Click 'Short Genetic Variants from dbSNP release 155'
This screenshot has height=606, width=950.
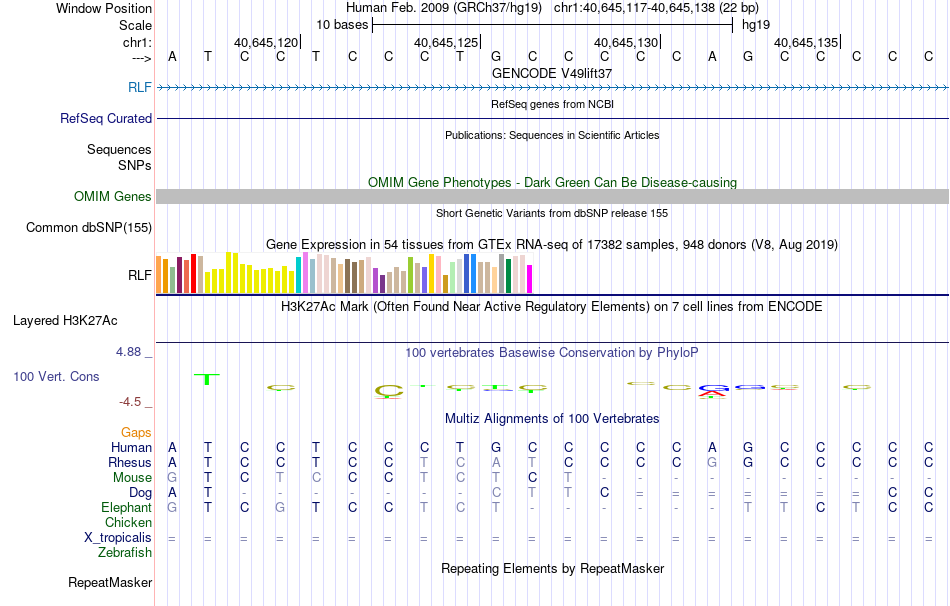coord(552,213)
